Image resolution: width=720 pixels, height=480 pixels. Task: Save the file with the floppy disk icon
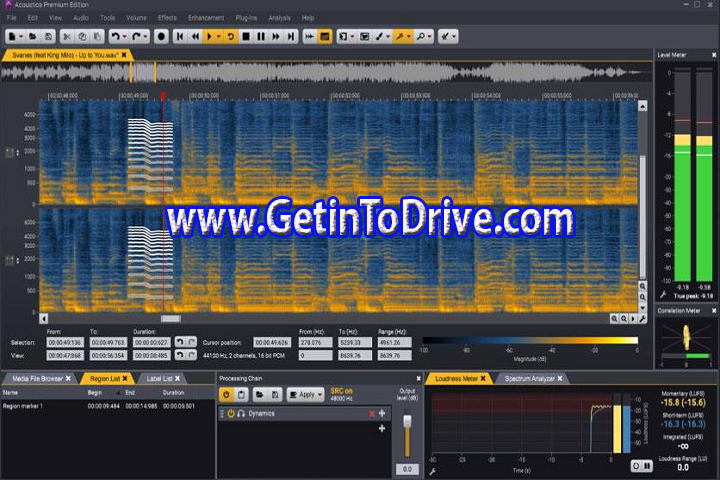(x=48, y=36)
